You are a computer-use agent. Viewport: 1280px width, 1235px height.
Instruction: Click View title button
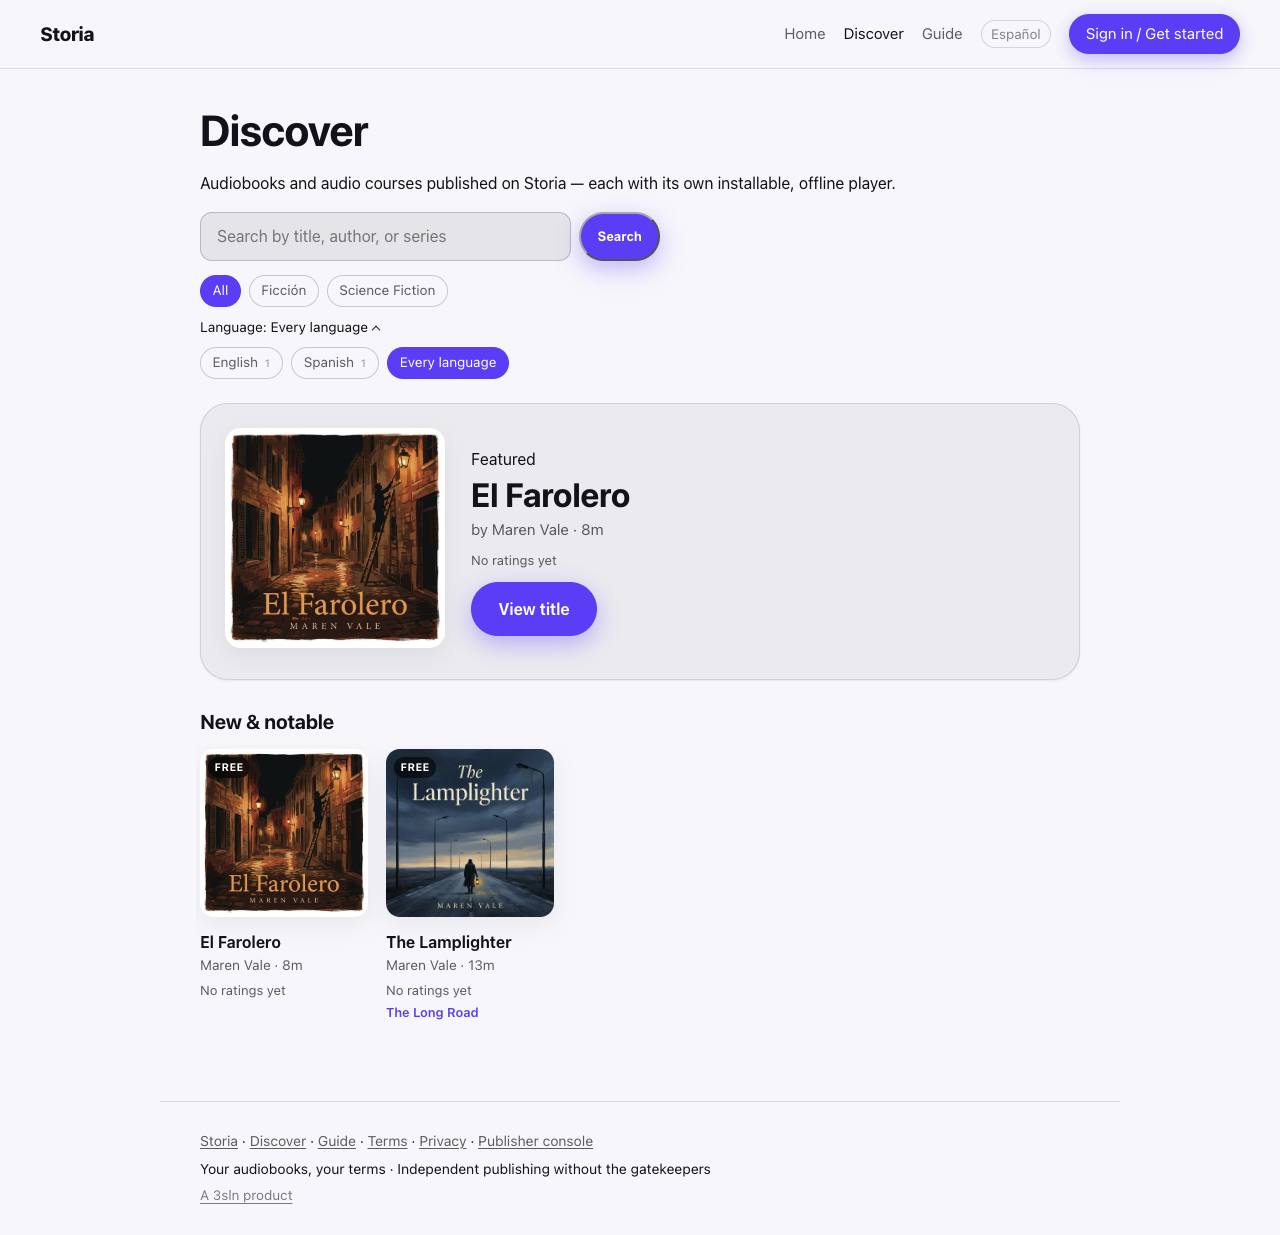click(x=534, y=609)
